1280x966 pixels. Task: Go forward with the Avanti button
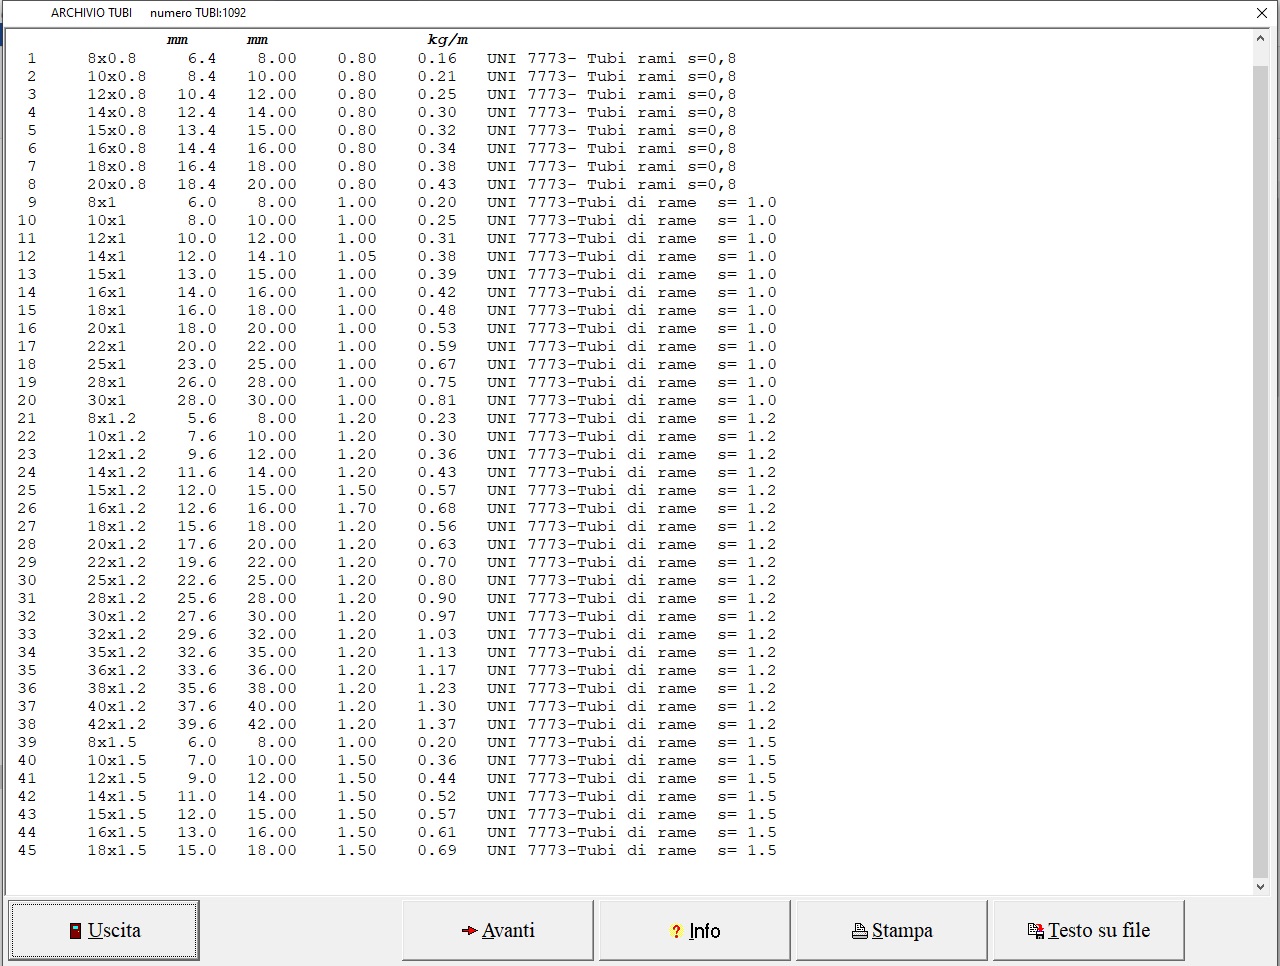click(498, 930)
